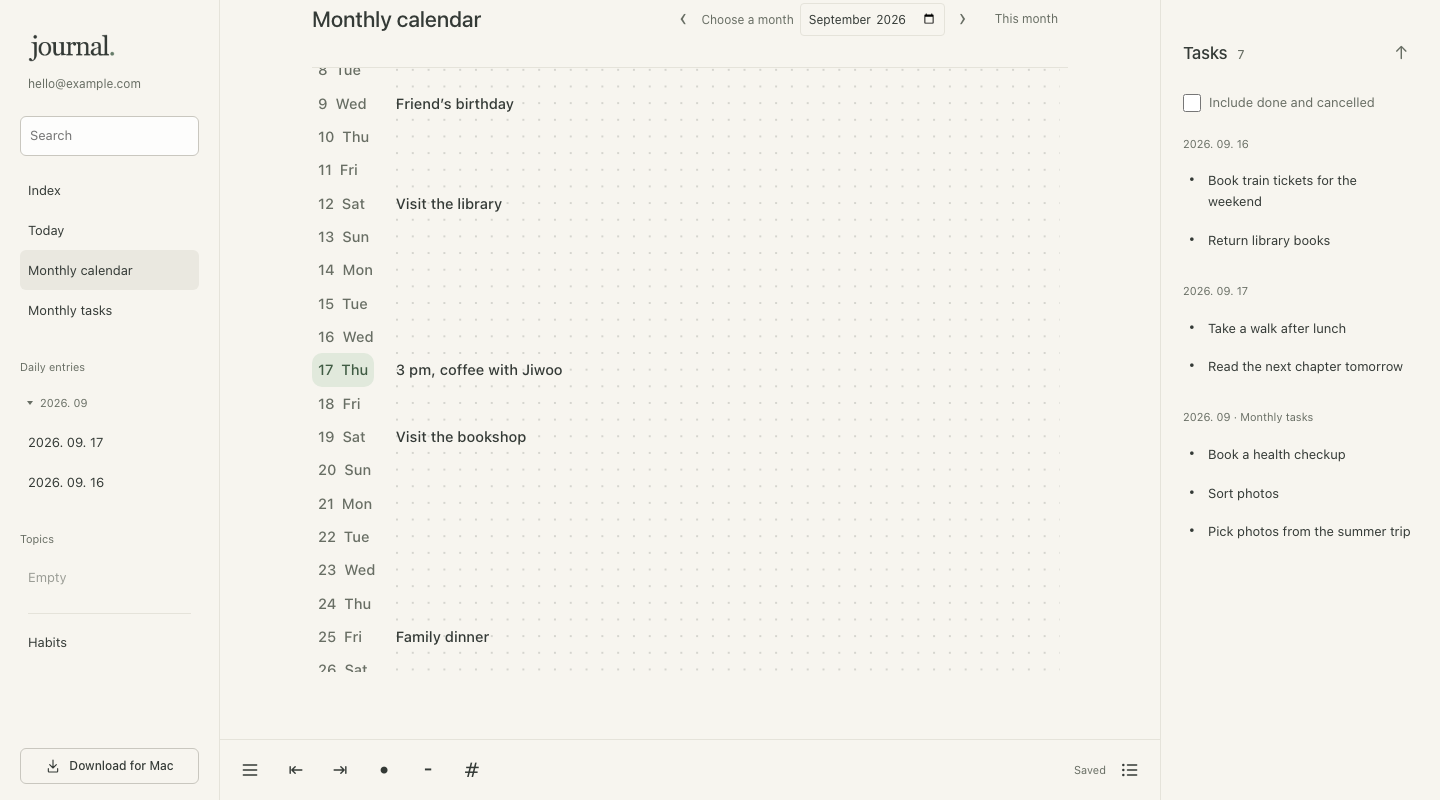Open the Today page
Viewport: 1440px width, 800px height.
tap(109, 230)
